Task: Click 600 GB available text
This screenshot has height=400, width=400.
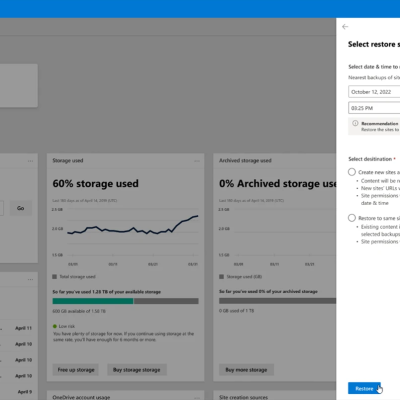Action: pos(79,311)
